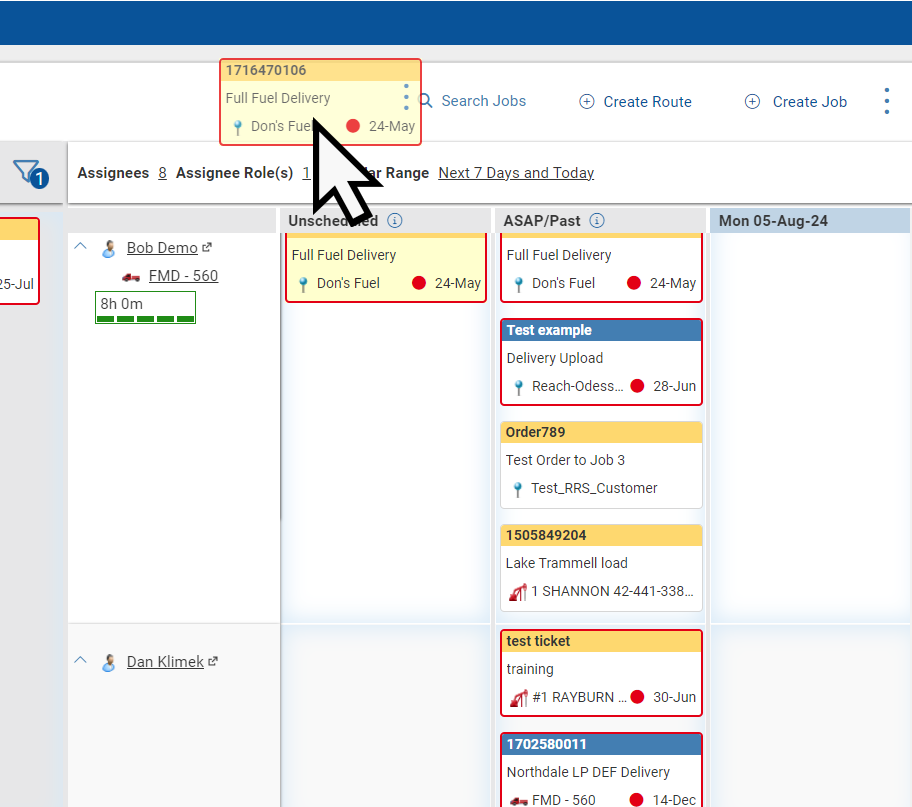The image size is (912, 807).
Task: Click the 1 SHANNON 42-441-338... well name
Action: coord(612,591)
